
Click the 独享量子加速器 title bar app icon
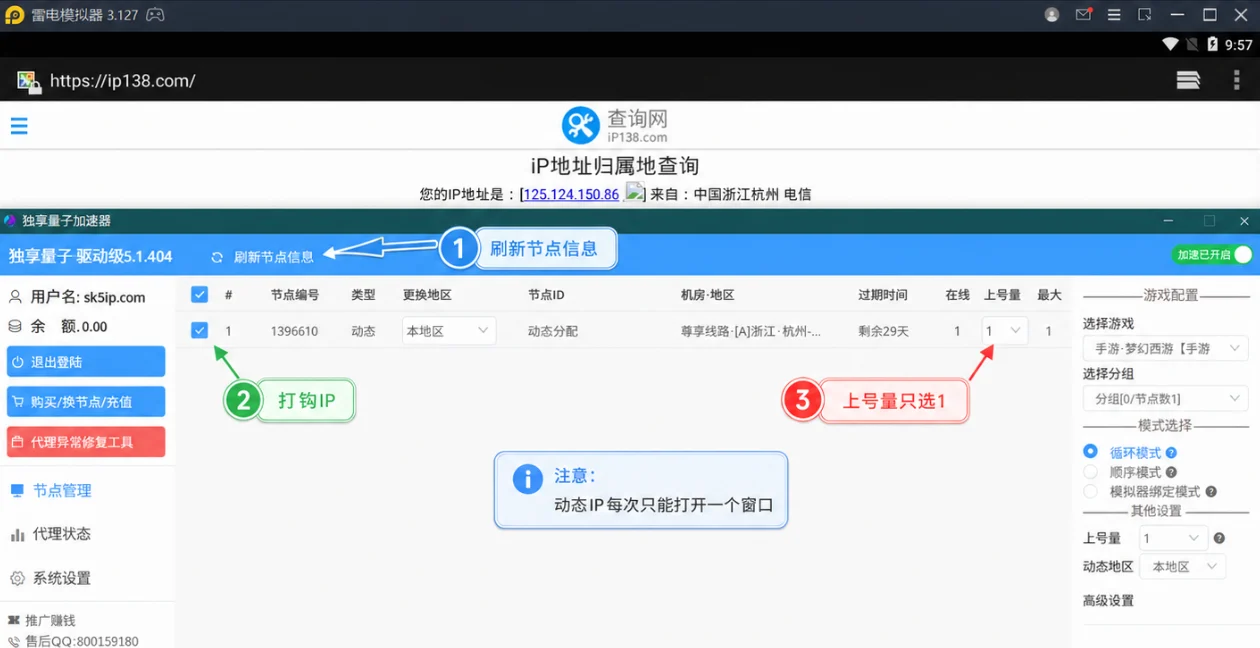(x=10, y=221)
